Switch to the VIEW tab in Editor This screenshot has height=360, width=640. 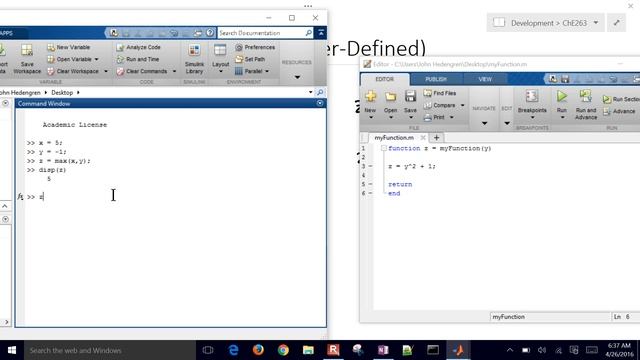(x=485, y=79)
